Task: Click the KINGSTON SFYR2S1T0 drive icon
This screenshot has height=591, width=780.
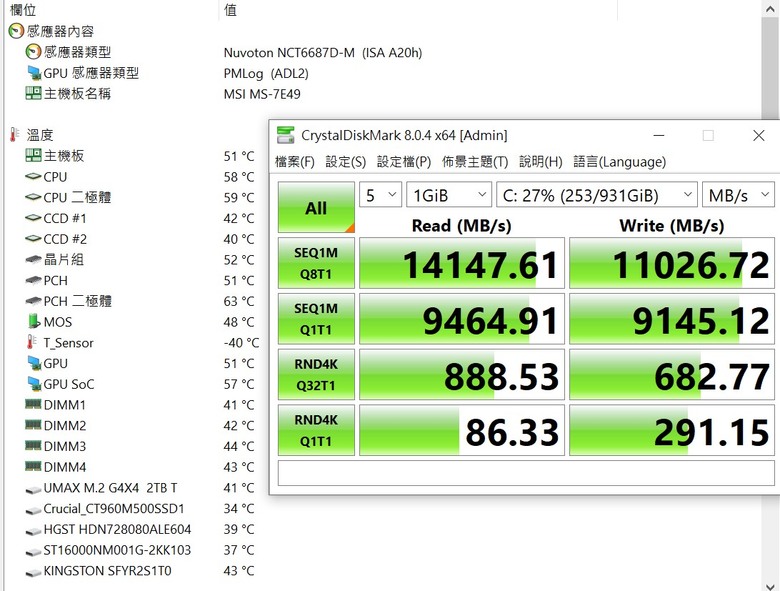Action: coord(33,573)
